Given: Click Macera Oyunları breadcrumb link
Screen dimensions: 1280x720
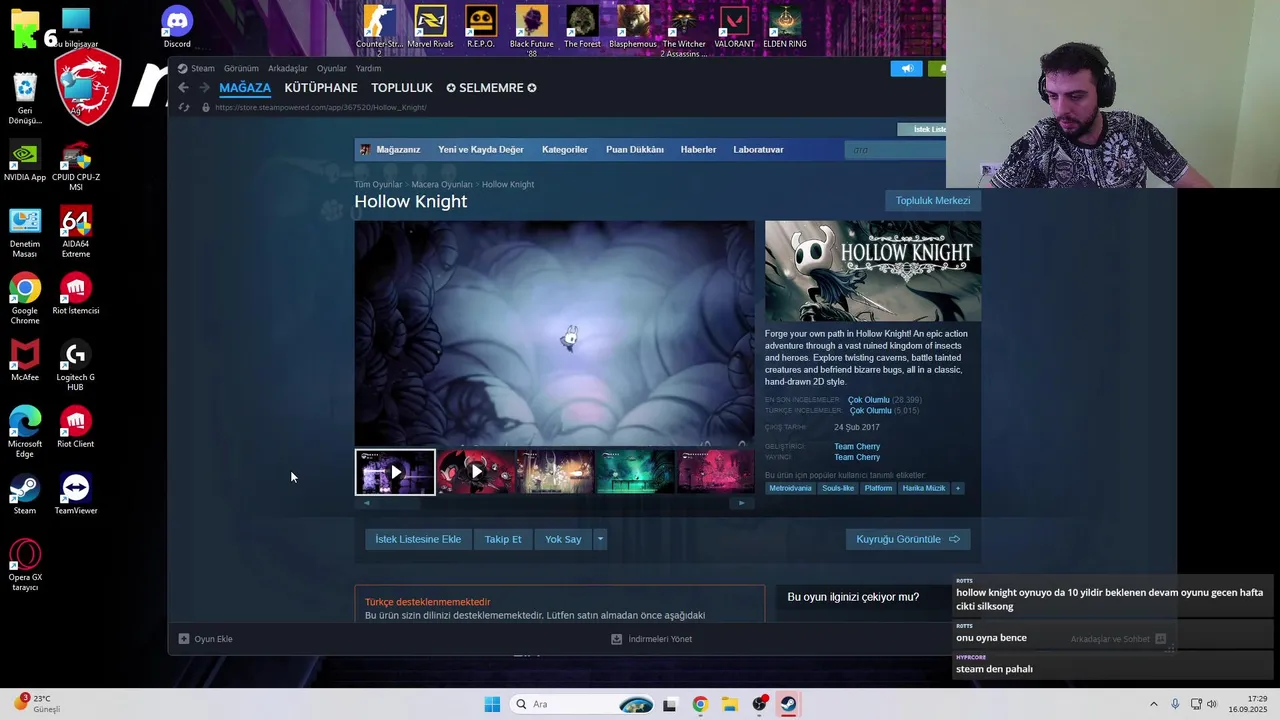Looking at the screenshot, I should point(442,185).
